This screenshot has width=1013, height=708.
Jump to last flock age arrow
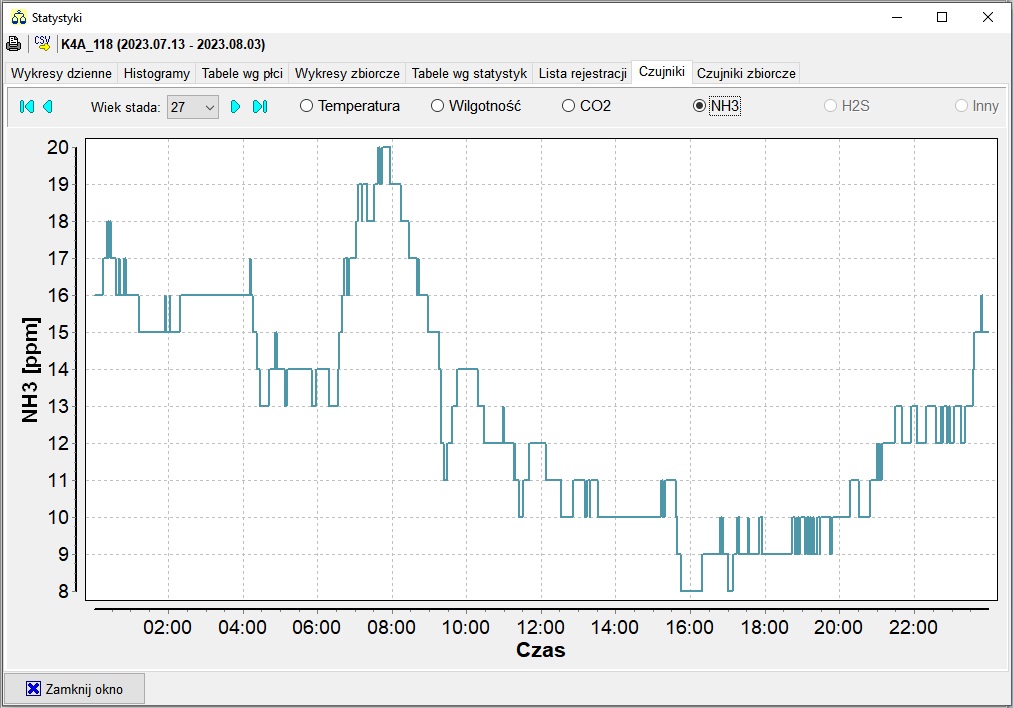tap(260, 106)
